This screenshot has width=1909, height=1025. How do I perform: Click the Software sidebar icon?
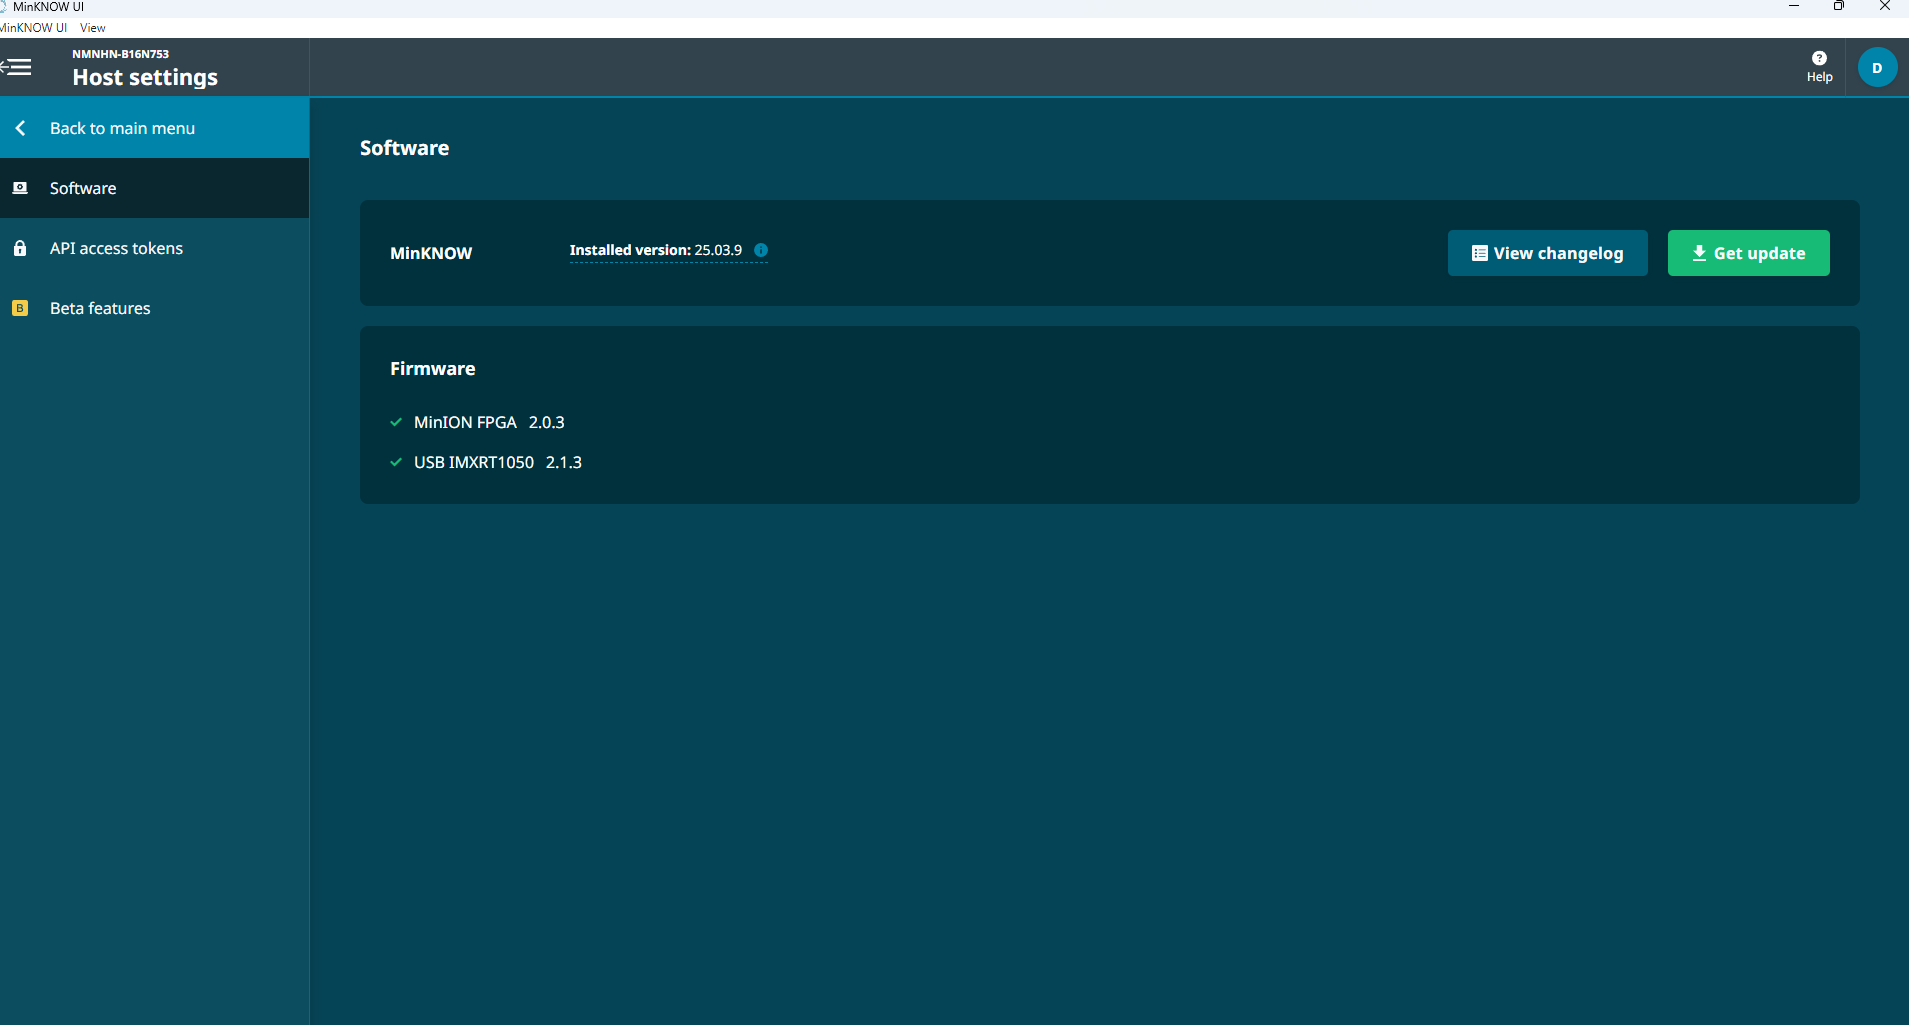coord(20,188)
